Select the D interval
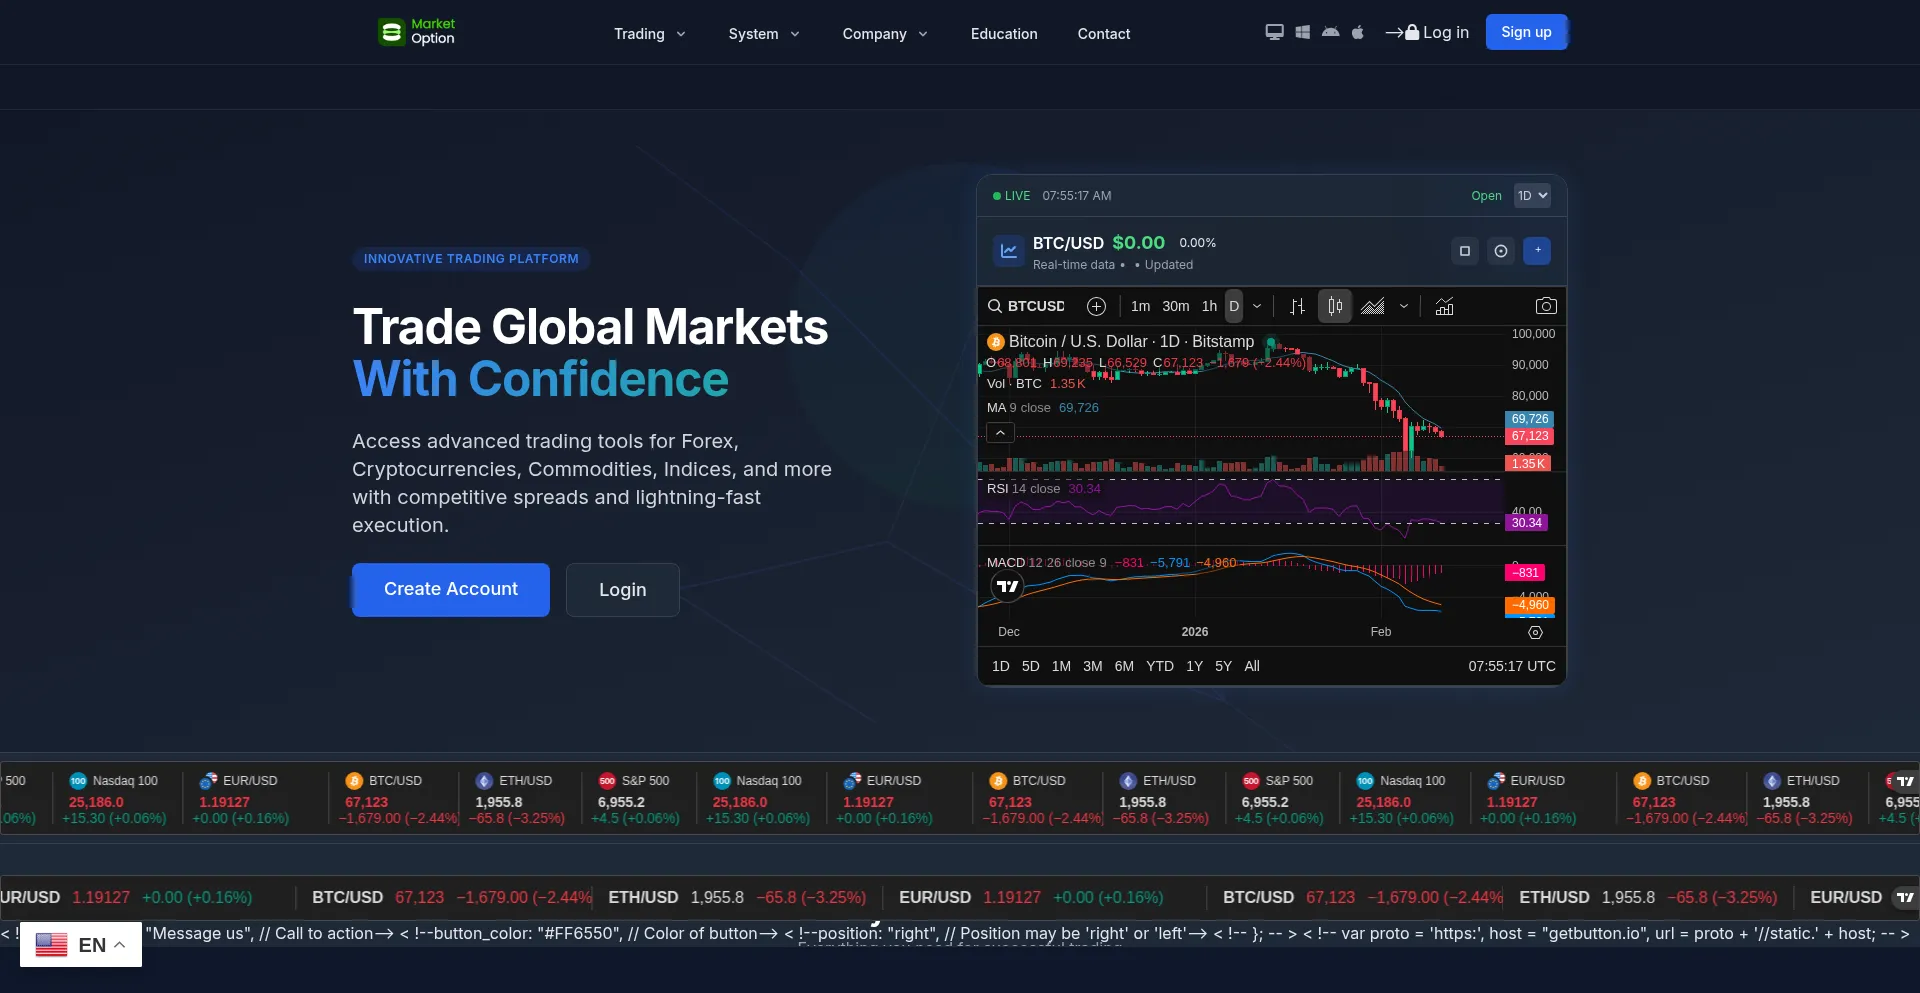This screenshot has width=1920, height=993. pos(1234,306)
